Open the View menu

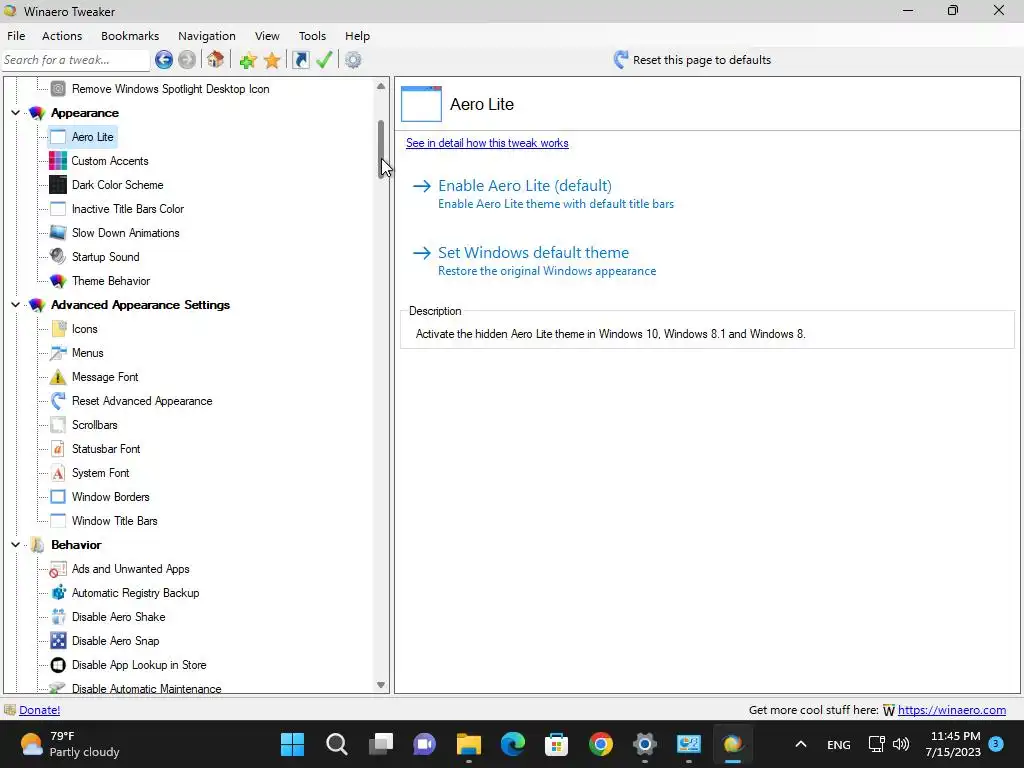coord(267,36)
